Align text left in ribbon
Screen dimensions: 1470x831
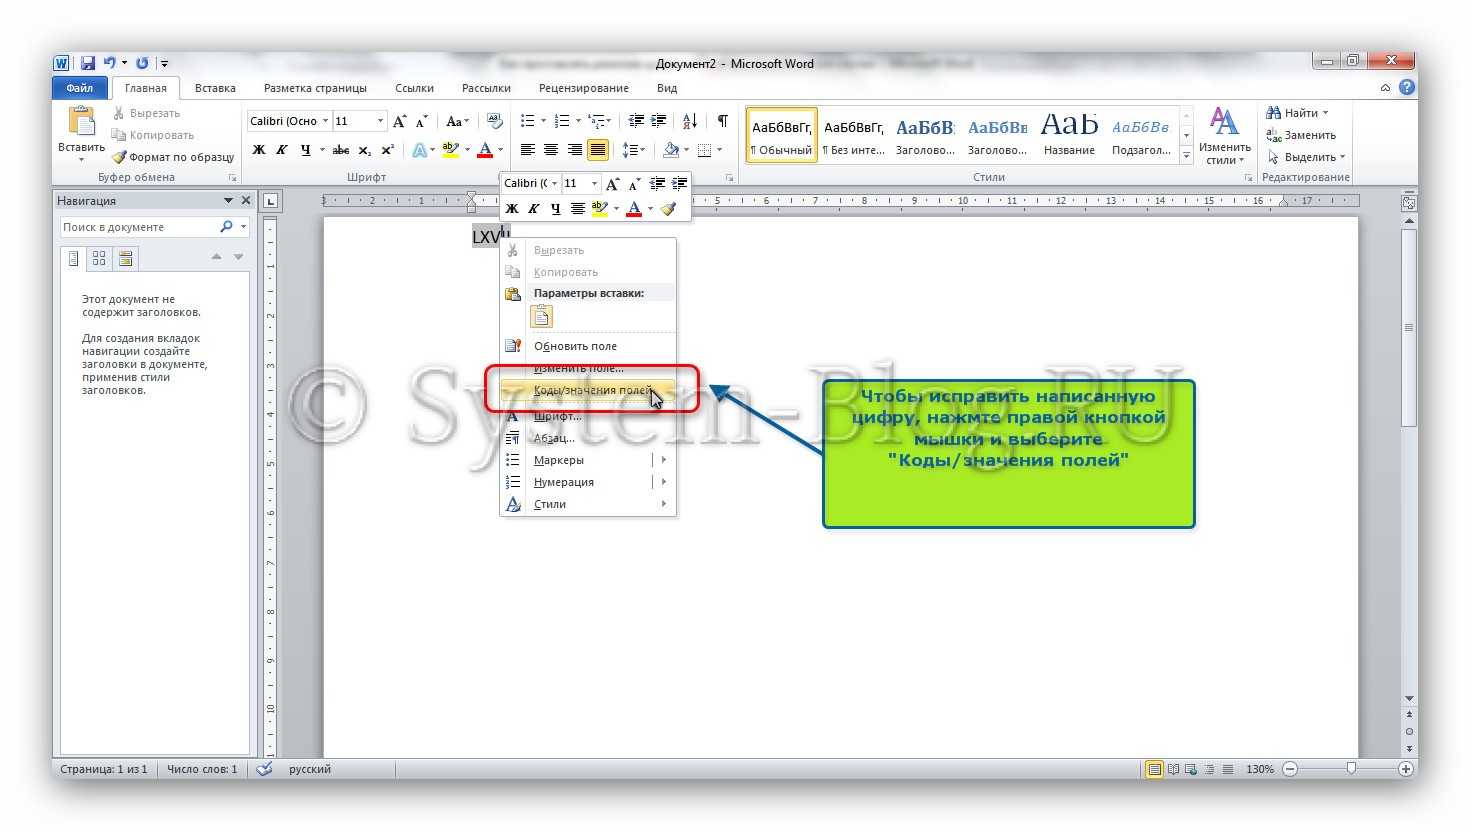coord(528,150)
